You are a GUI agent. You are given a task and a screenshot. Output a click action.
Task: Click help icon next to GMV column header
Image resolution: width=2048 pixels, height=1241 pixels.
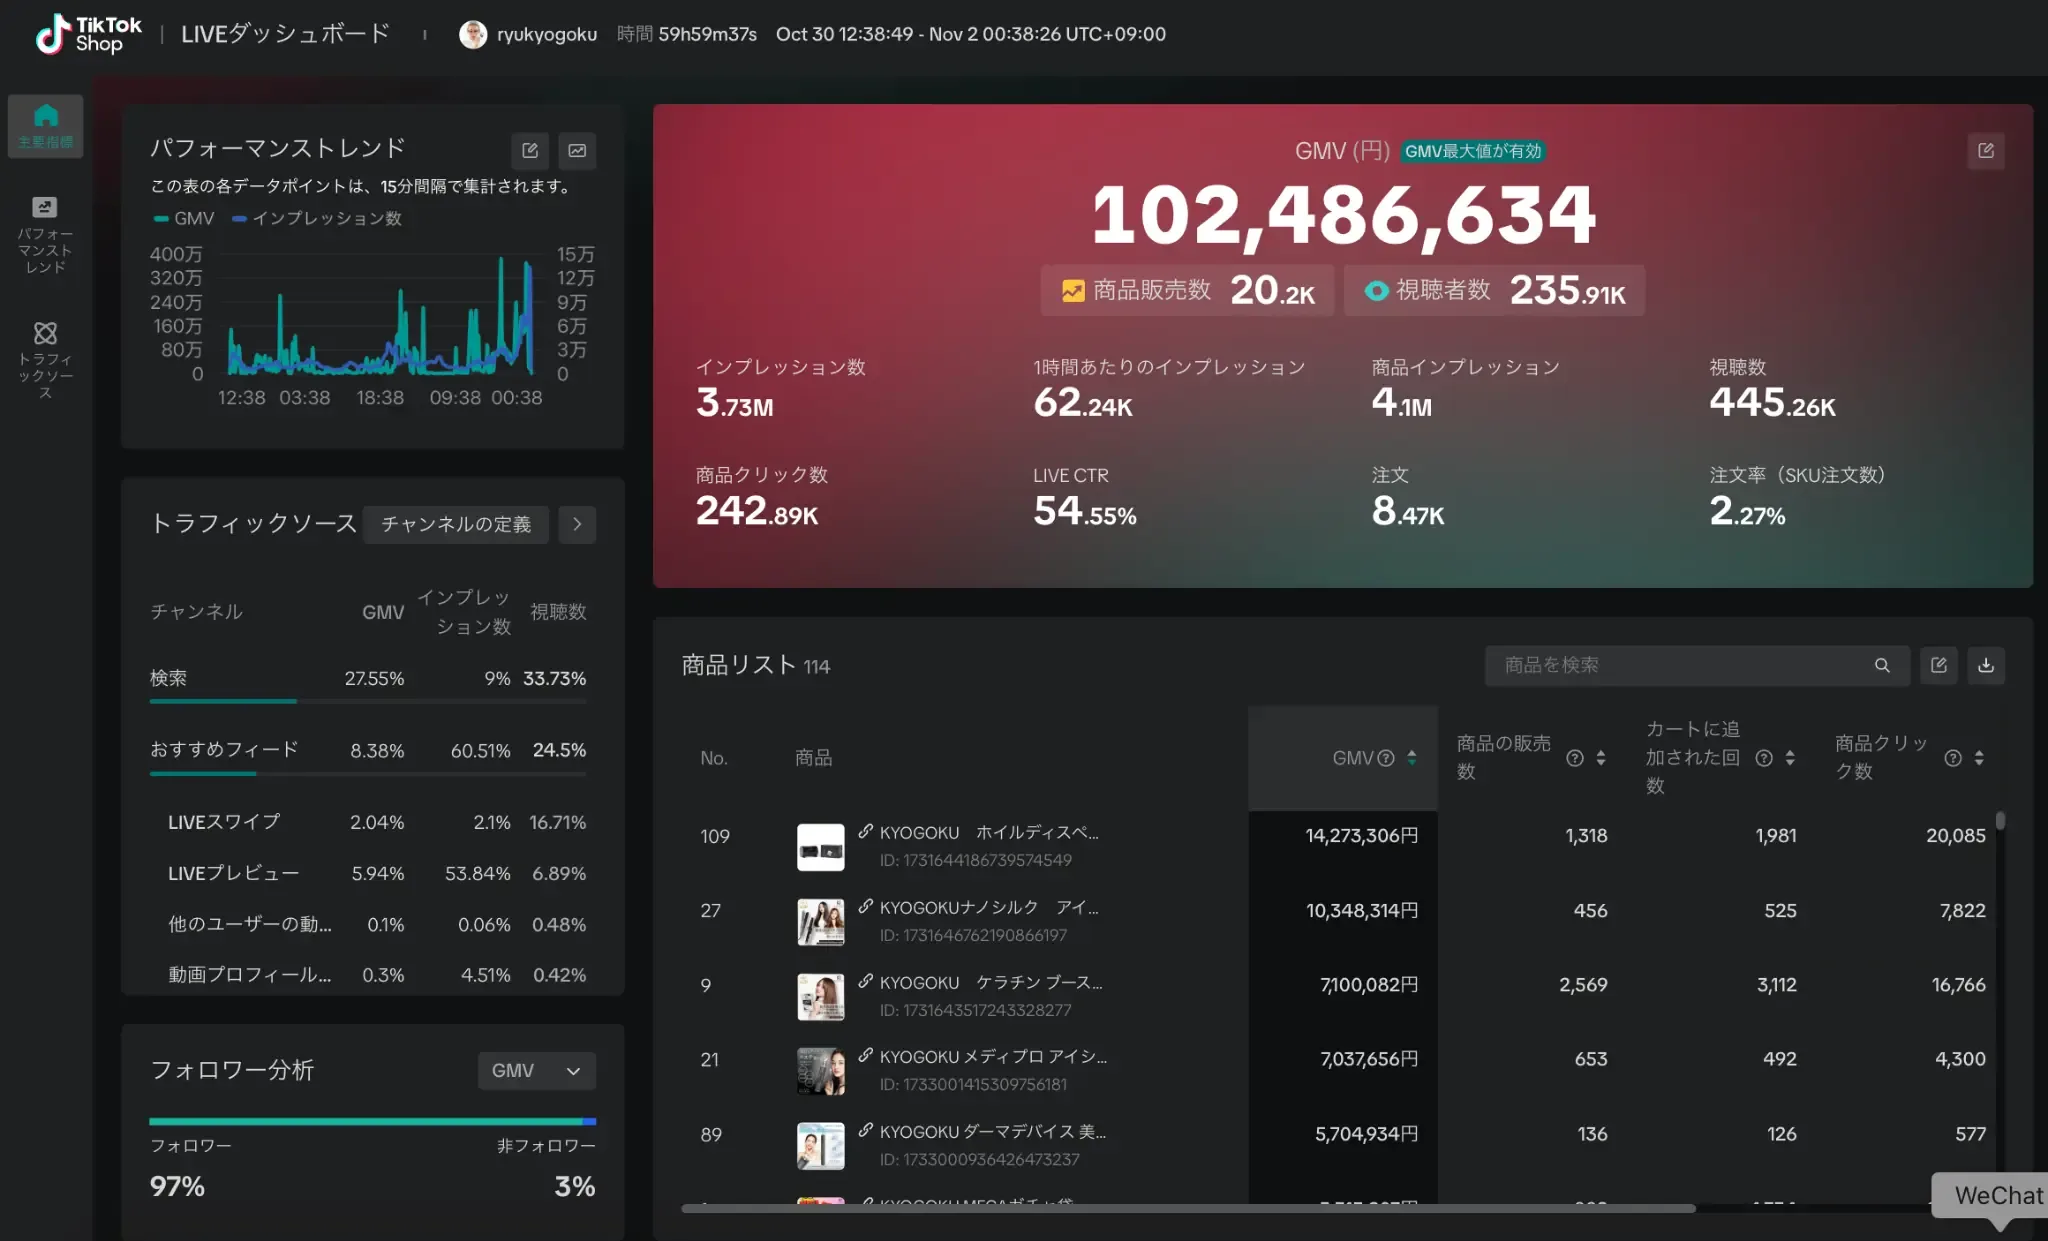(x=1386, y=758)
